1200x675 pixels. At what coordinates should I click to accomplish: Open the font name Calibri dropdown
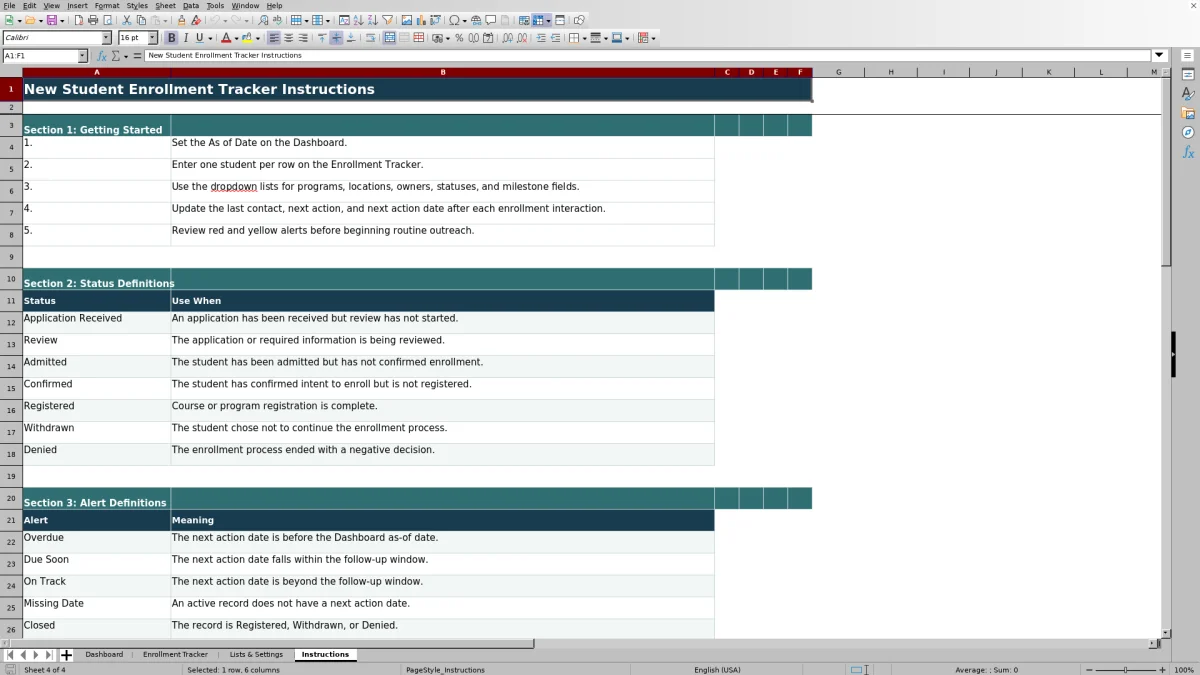106,38
